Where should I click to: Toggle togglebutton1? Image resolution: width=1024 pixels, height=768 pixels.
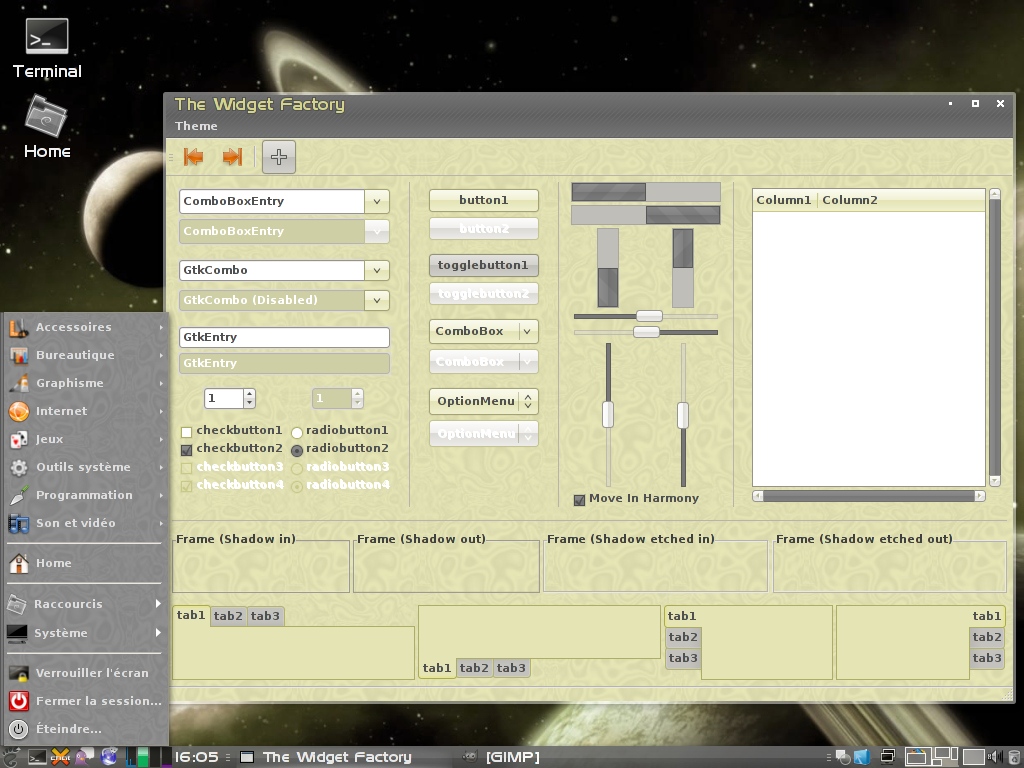tap(483, 265)
